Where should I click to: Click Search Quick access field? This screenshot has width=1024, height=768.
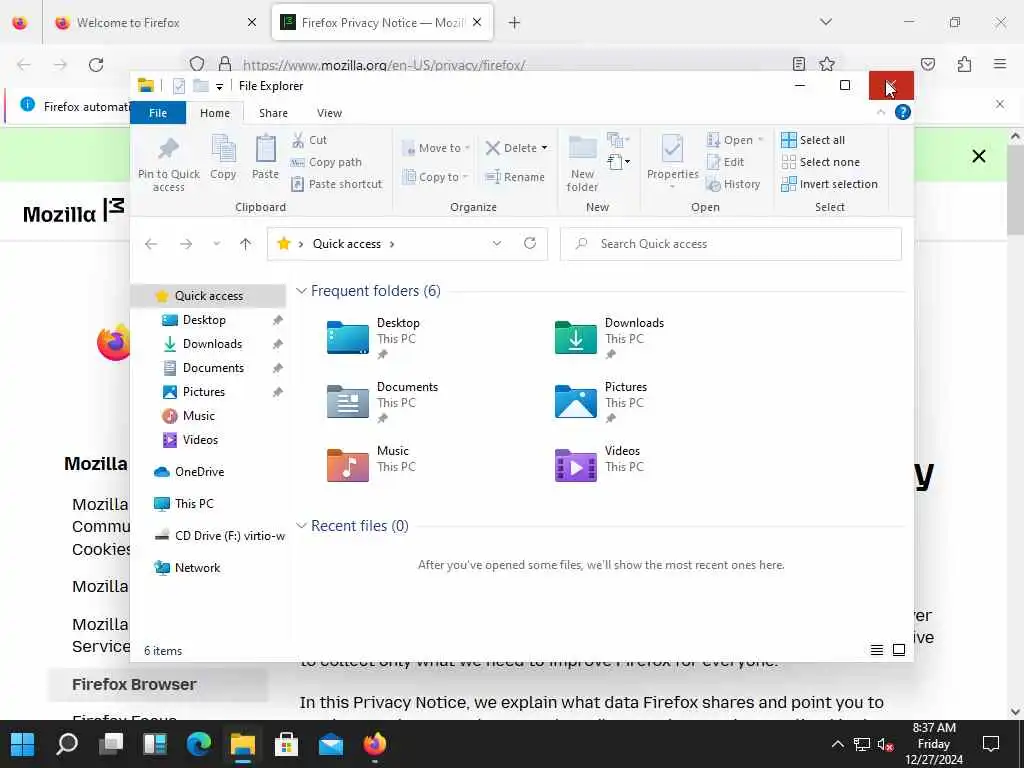coord(731,244)
